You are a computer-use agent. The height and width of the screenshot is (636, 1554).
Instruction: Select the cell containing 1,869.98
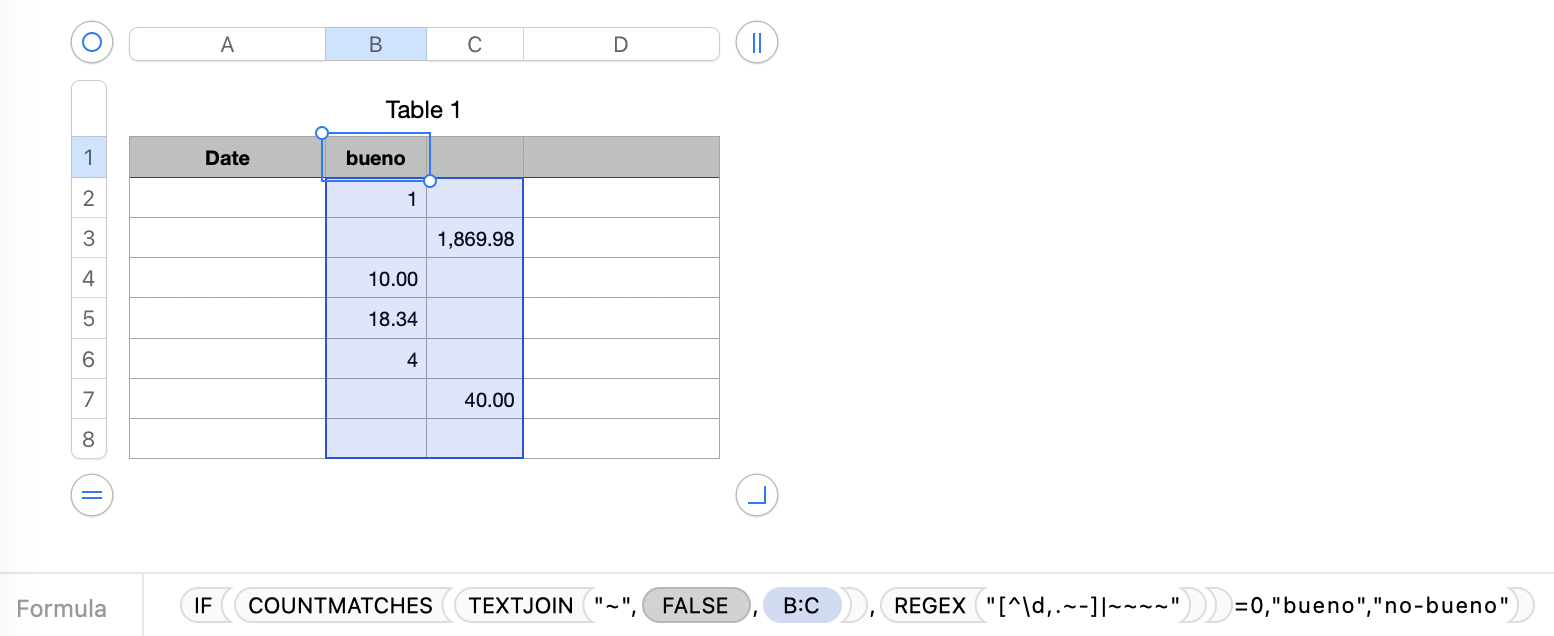click(x=475, y=239)
